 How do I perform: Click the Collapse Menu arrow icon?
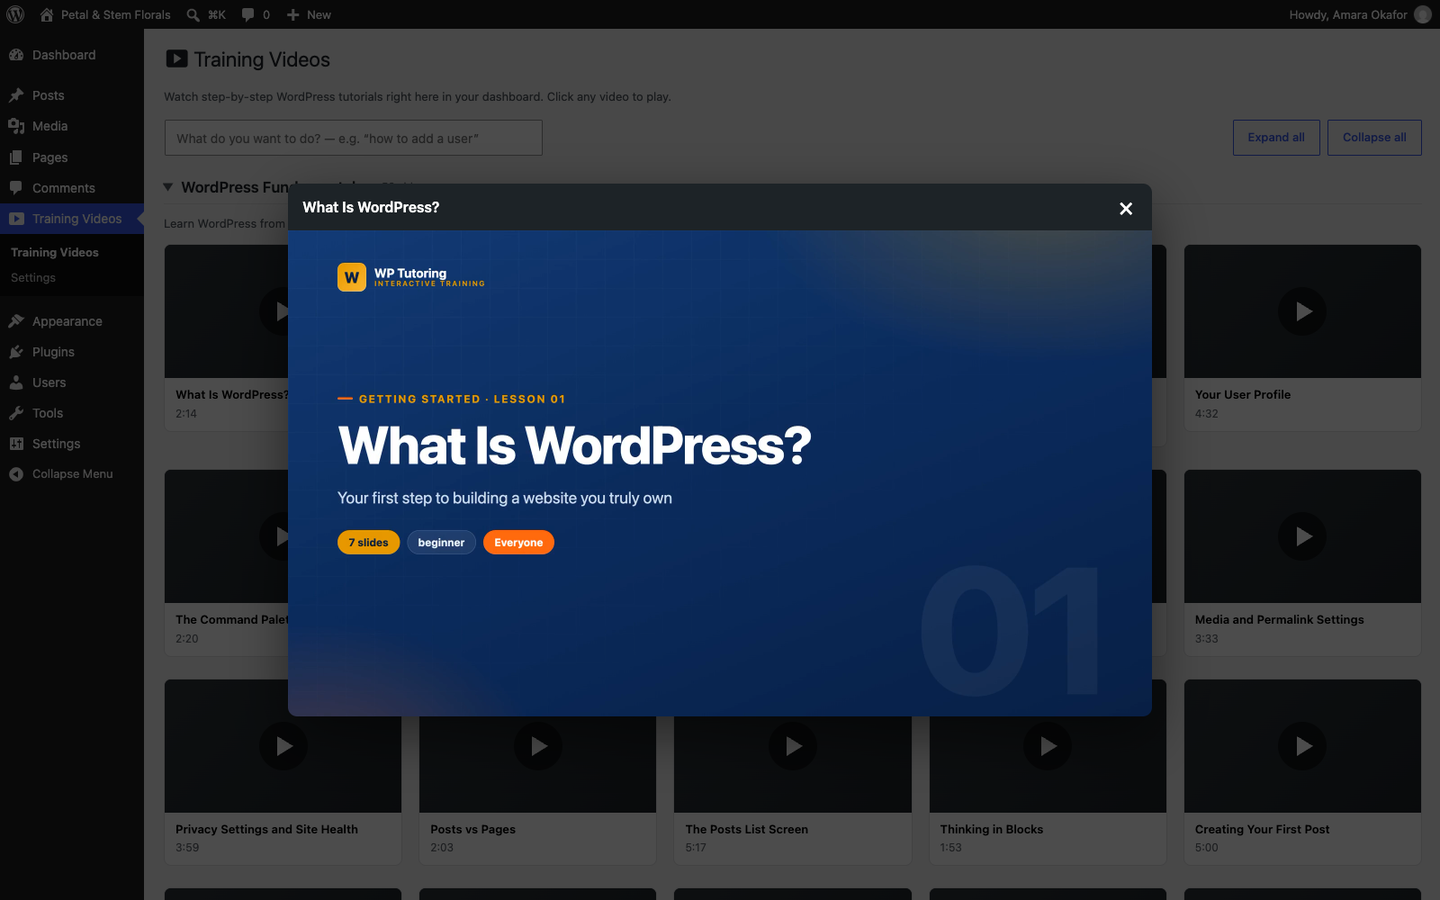pyautogui.click(x=16, y=474)
